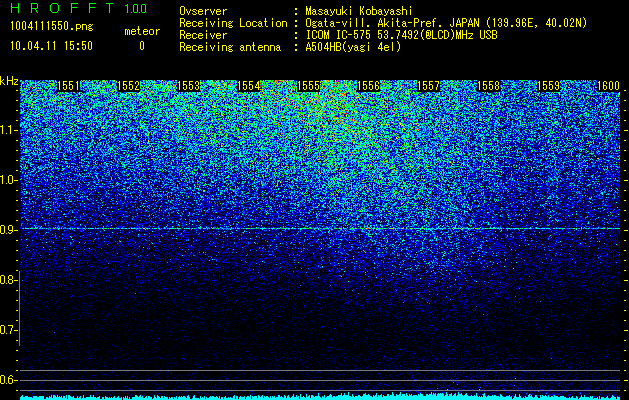Click the cyan signal level bar at bottom
Viewport: 629px width, 400px height.
(x=320, y=396)
